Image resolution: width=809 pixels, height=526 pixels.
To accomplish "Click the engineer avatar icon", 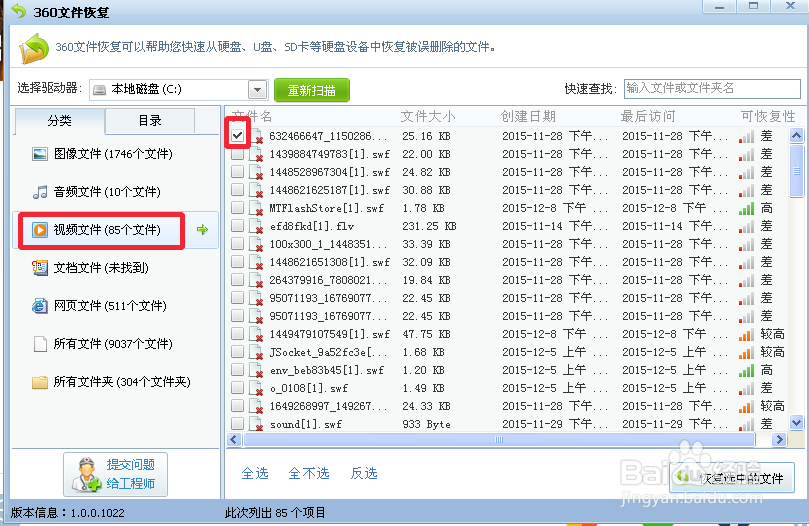I will (x=87, y=474).
